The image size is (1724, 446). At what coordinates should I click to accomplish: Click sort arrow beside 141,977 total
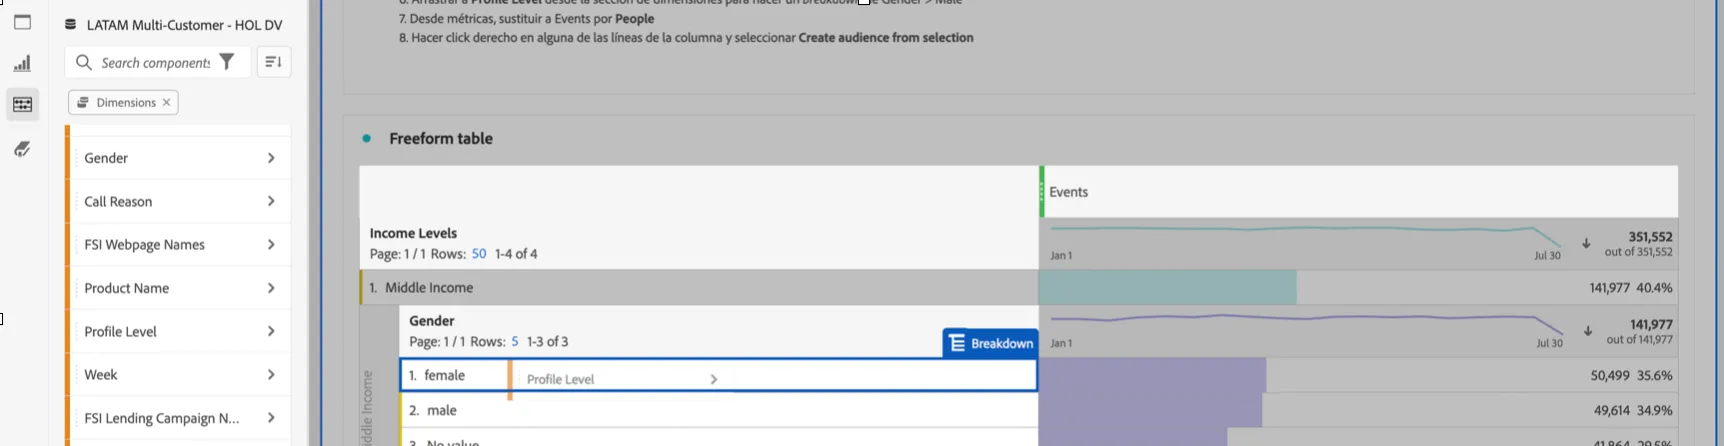pyautogui.click(x=1588, y=331)
